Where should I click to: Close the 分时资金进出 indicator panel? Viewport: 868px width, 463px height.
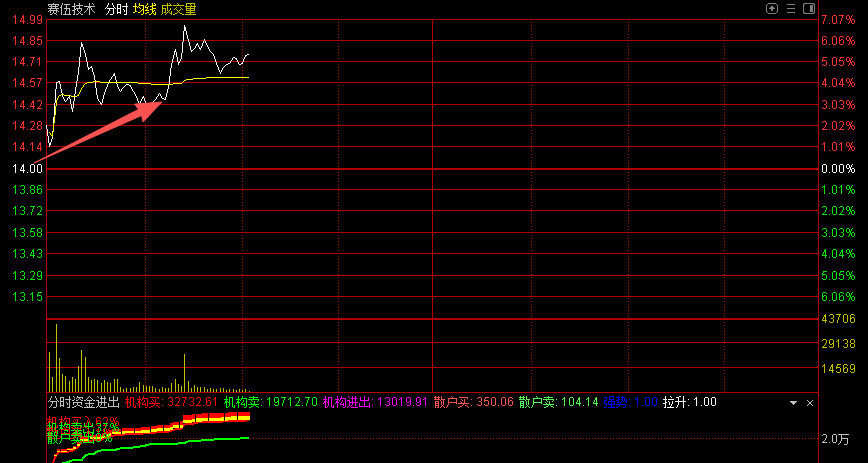click(x=809, y=402)
